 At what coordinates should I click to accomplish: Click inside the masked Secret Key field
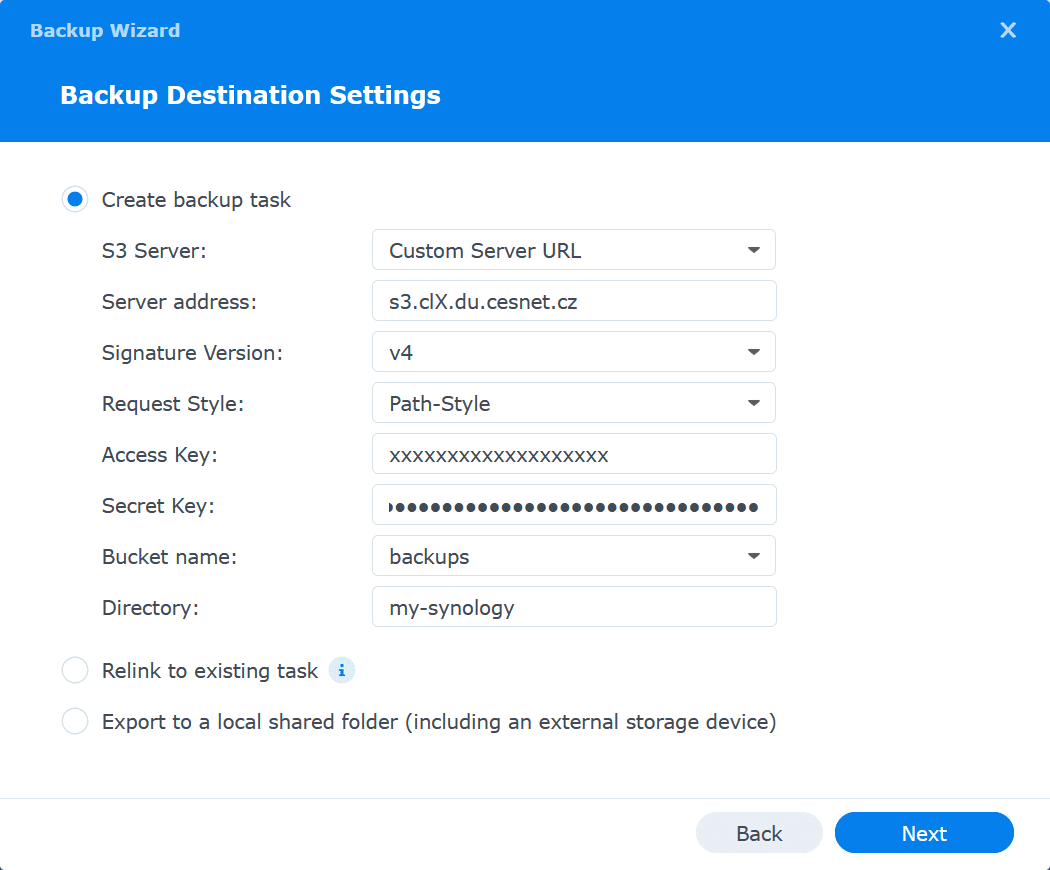pos(574,504)
